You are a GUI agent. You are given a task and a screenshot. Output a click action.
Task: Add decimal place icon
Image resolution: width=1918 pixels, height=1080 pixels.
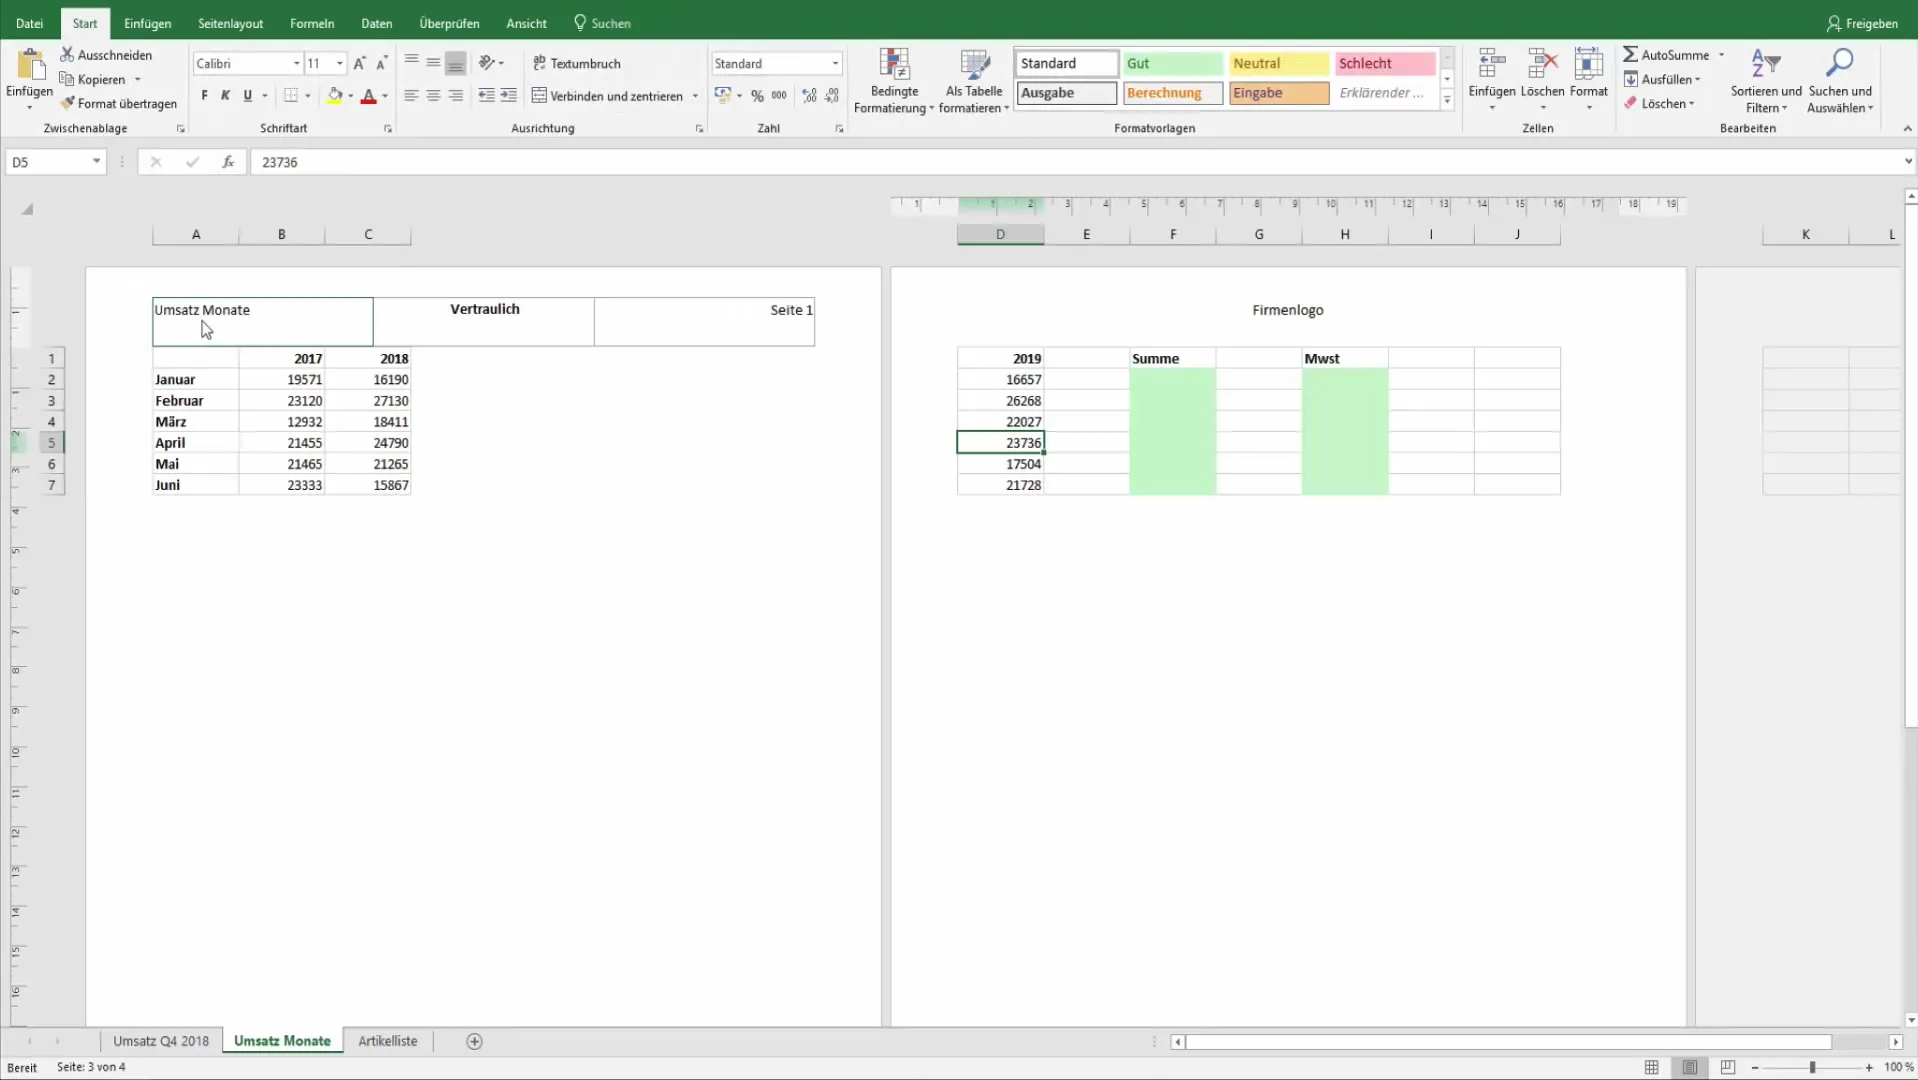[x=809, y=96]
